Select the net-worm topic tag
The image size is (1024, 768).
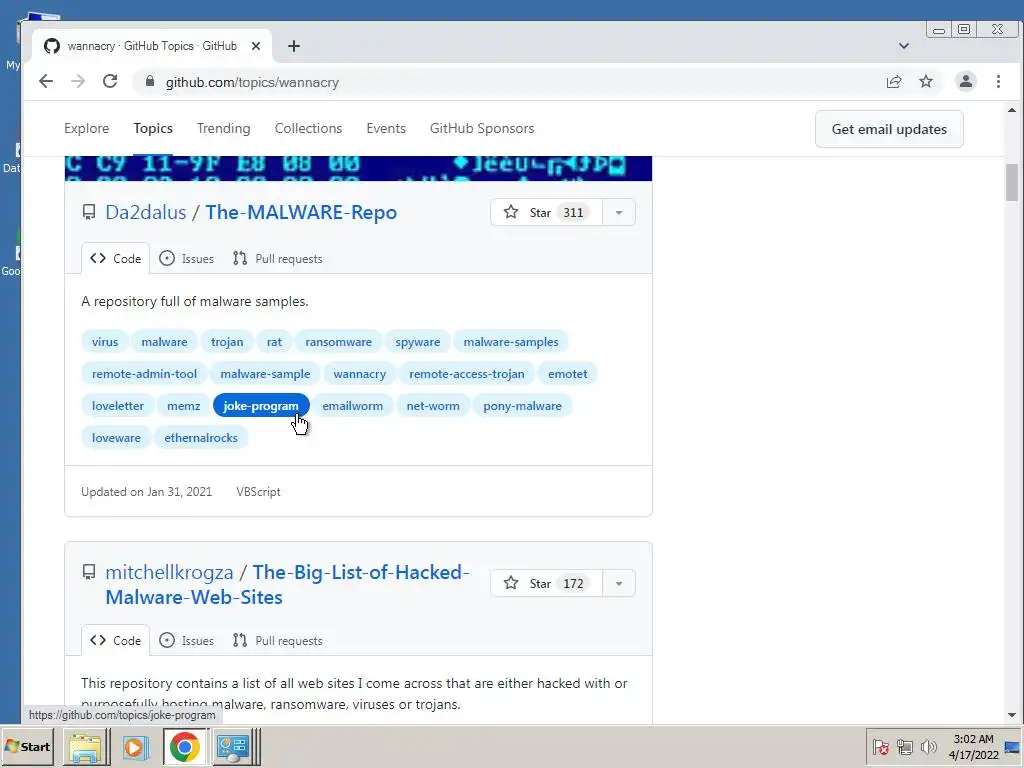(x=433, y=406)
